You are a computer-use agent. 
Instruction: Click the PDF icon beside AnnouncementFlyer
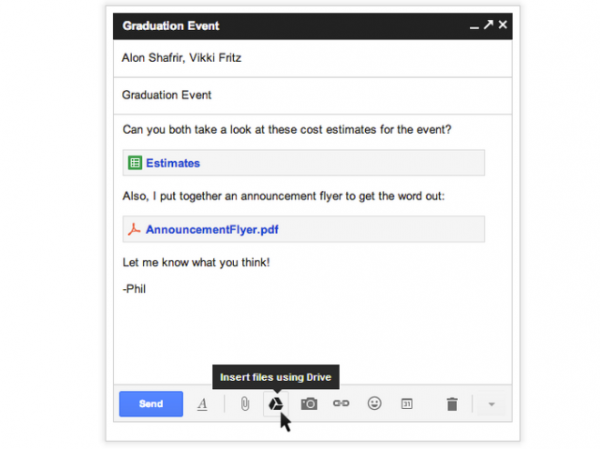click(x=134, y=229)
